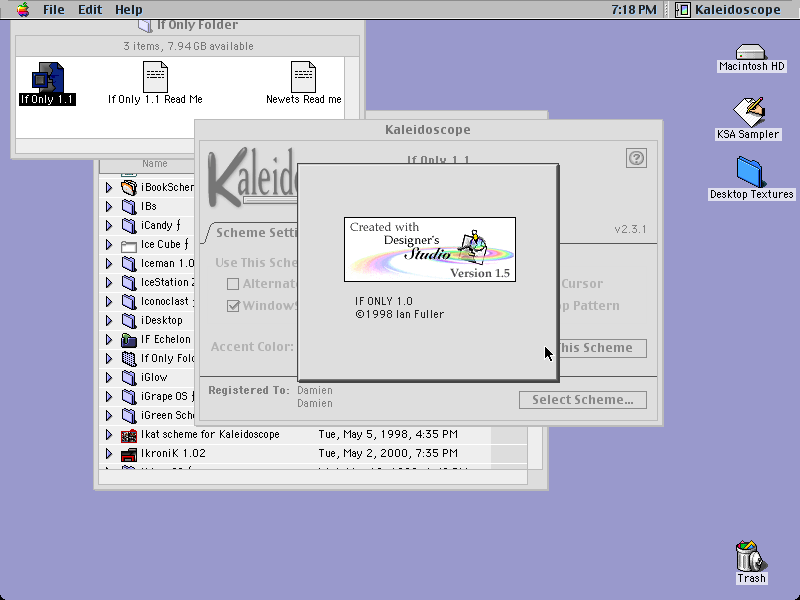Select the KSA Sampler desktop icon
Viewport: 800px width, 600px height.
748,112
